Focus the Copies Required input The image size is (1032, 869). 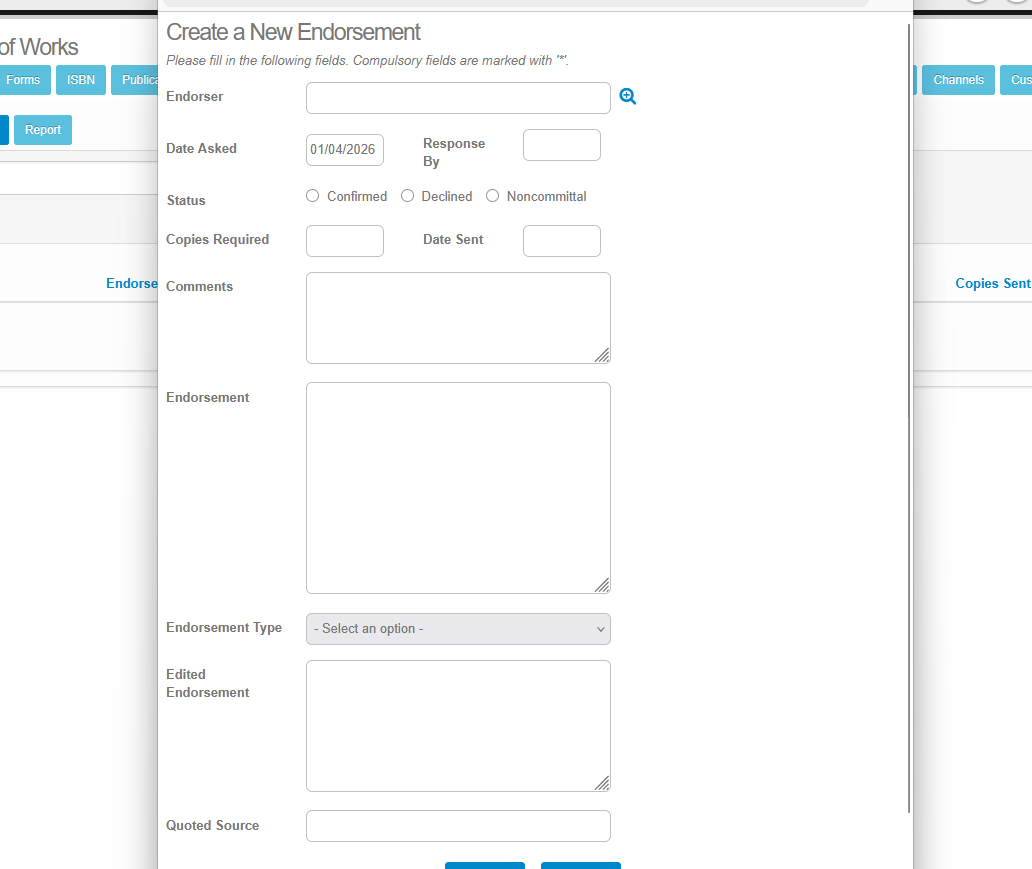(x=344, y=241)
